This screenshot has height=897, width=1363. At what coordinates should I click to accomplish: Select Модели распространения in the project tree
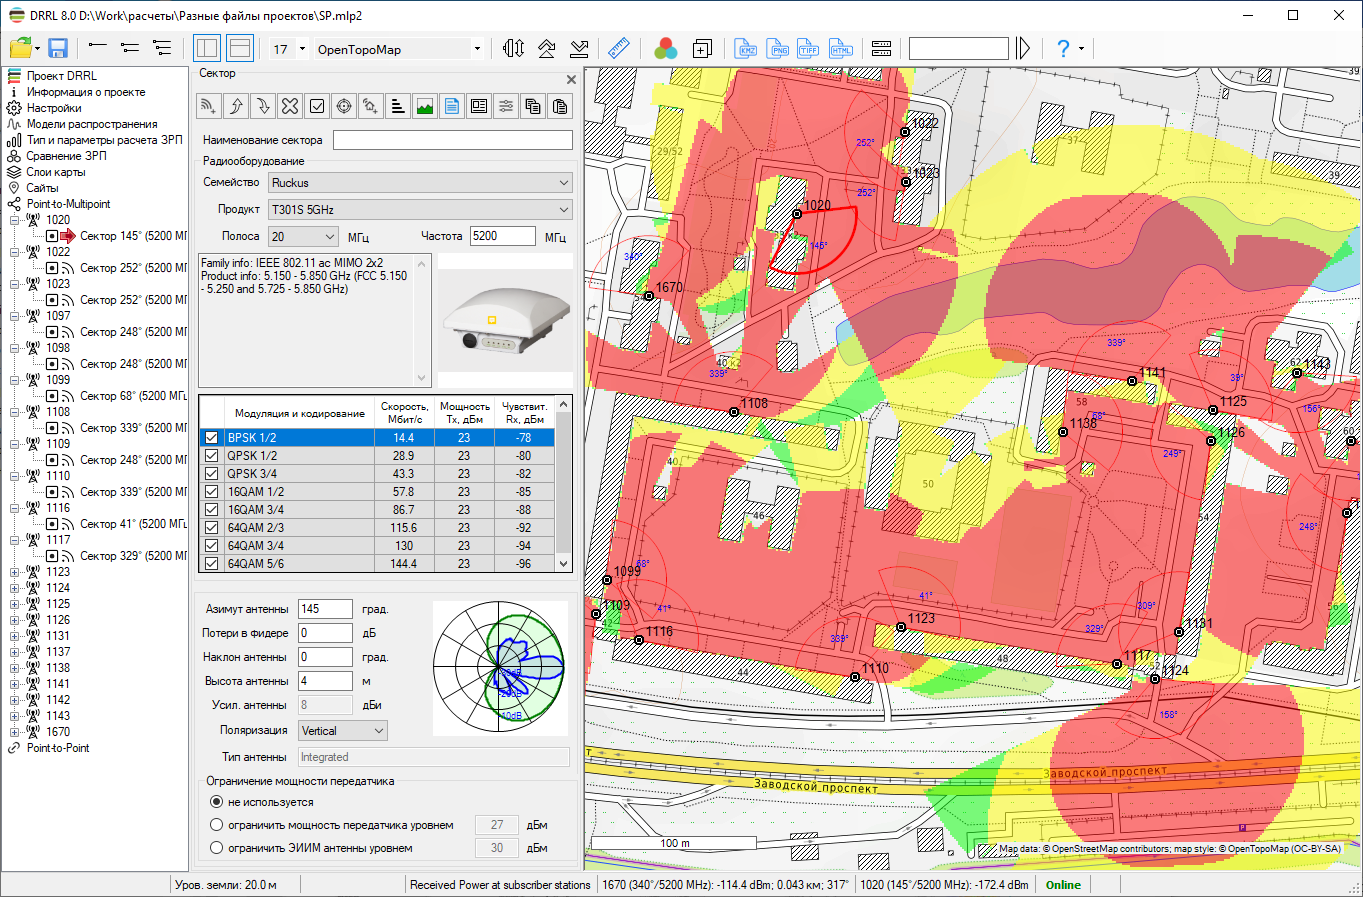tap(91, 124)
